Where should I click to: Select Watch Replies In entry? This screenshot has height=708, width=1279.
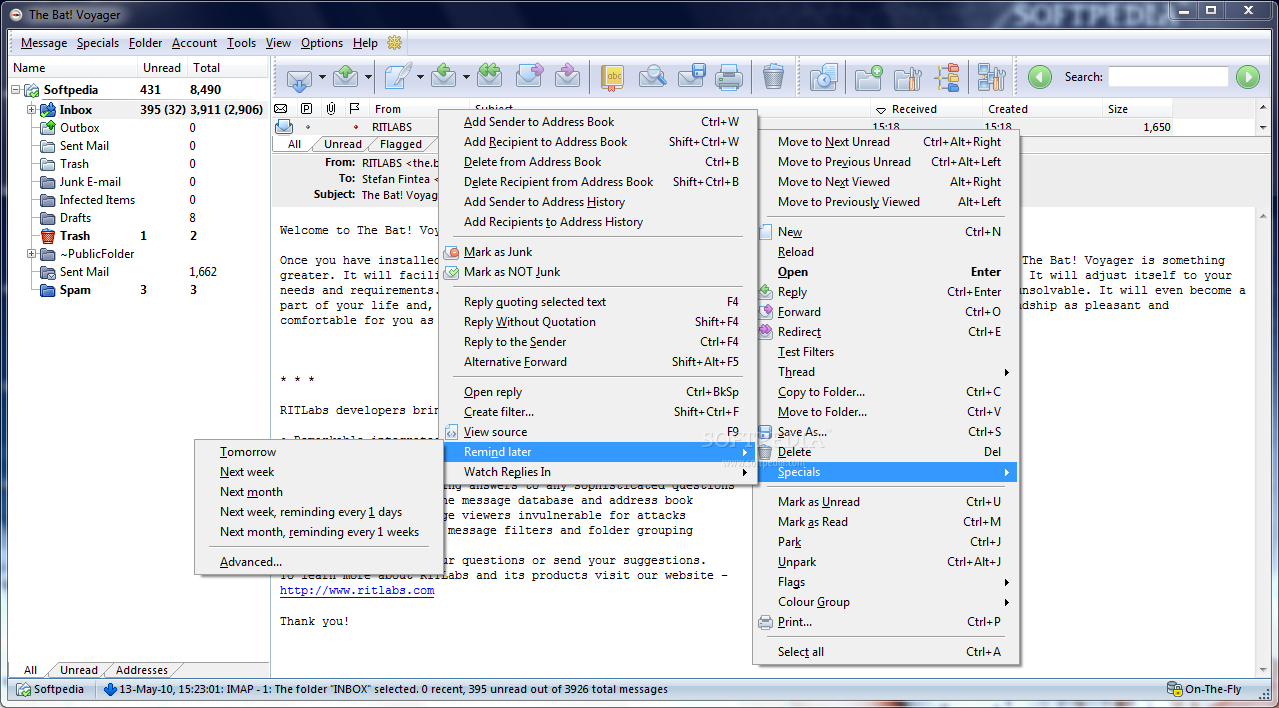[x=598, y=472]
